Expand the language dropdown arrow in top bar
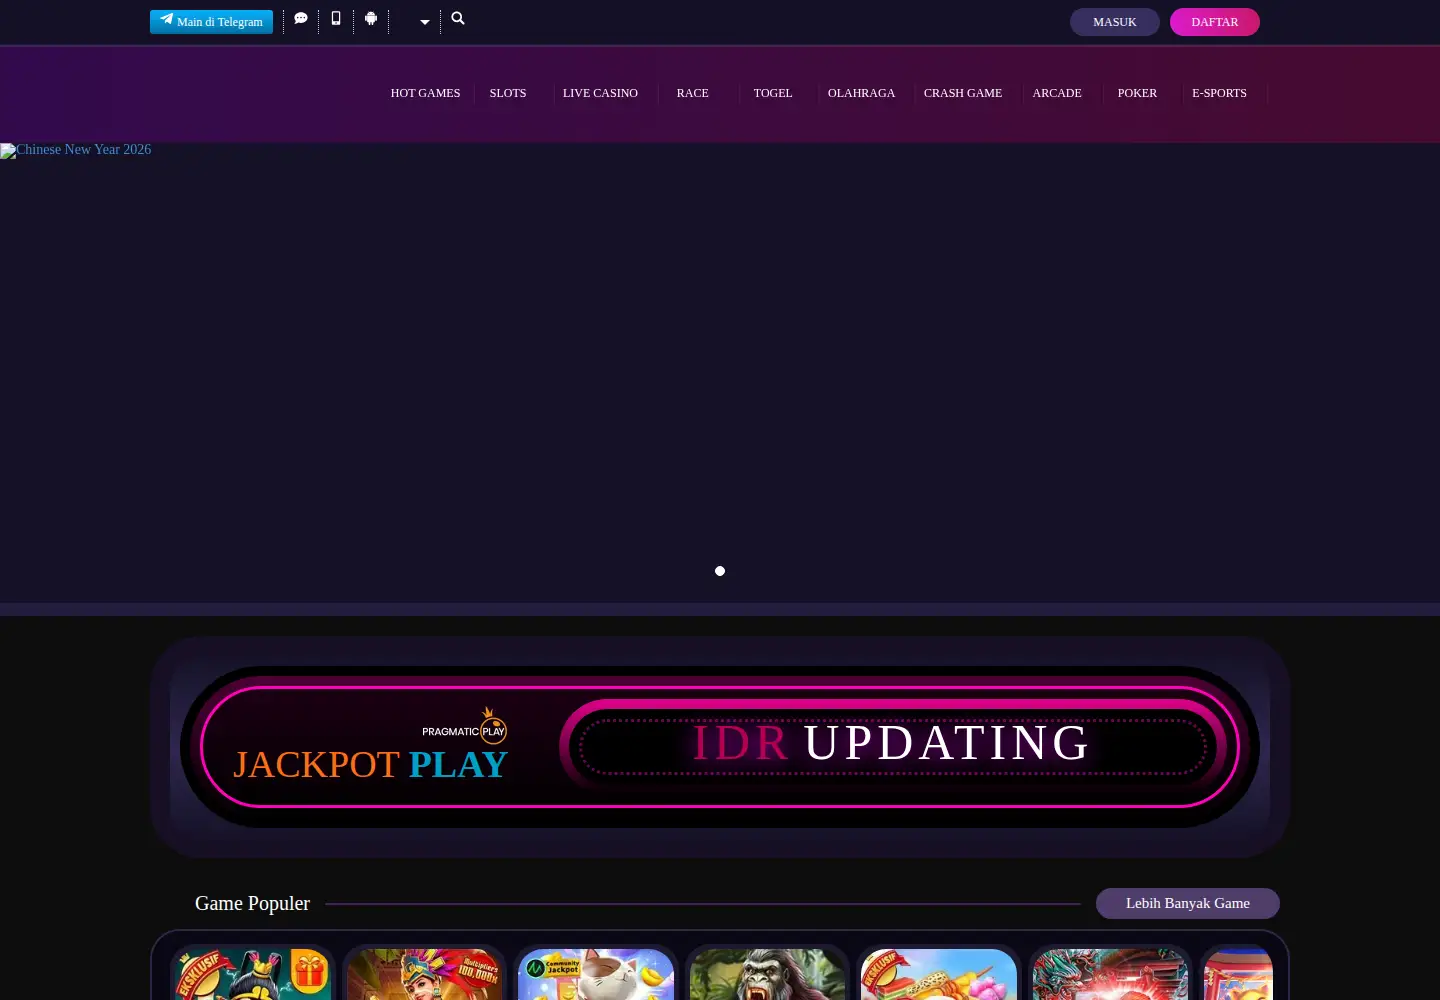1440x1000 pixels. (425, 22)
